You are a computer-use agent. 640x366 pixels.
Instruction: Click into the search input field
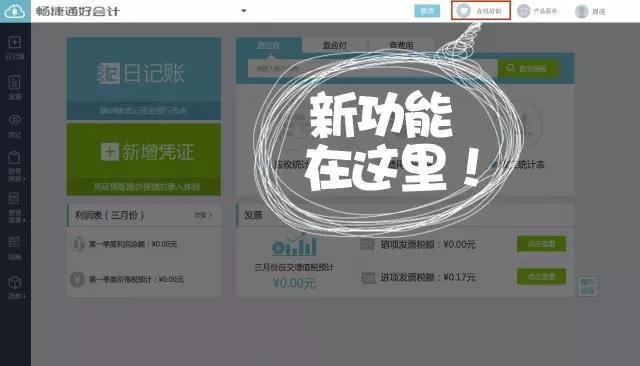[x=372, y=68]
